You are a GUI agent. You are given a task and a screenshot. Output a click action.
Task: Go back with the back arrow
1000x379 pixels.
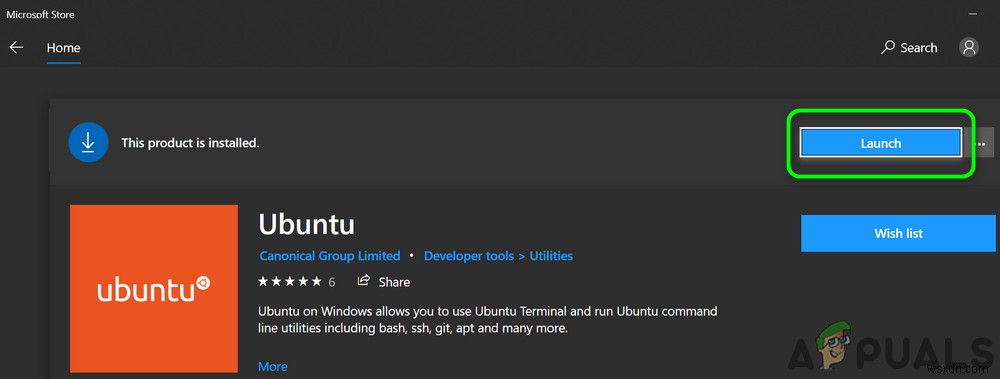point(17,48)
